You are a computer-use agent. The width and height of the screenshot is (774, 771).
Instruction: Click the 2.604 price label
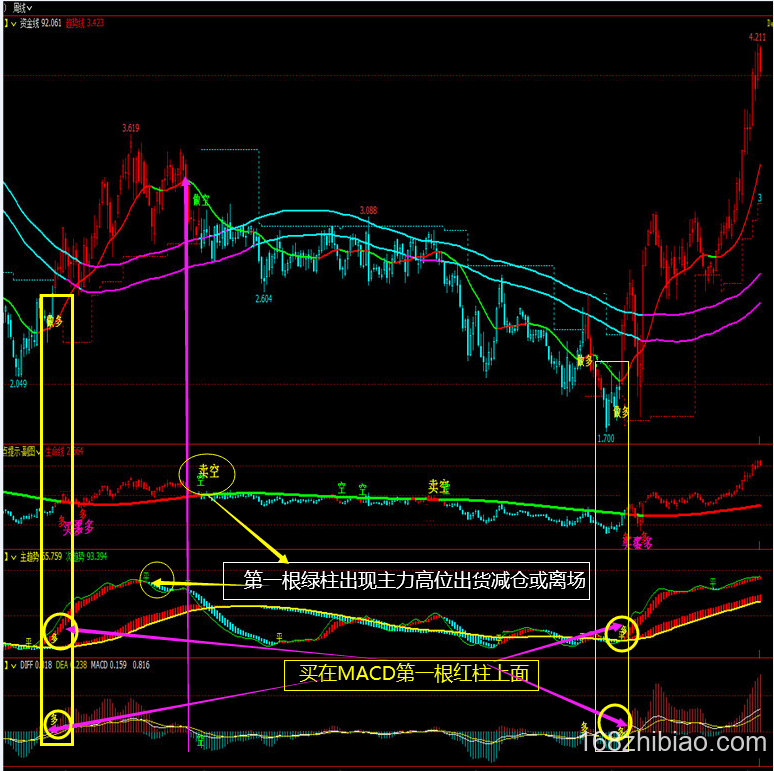[x=264, y=299]
